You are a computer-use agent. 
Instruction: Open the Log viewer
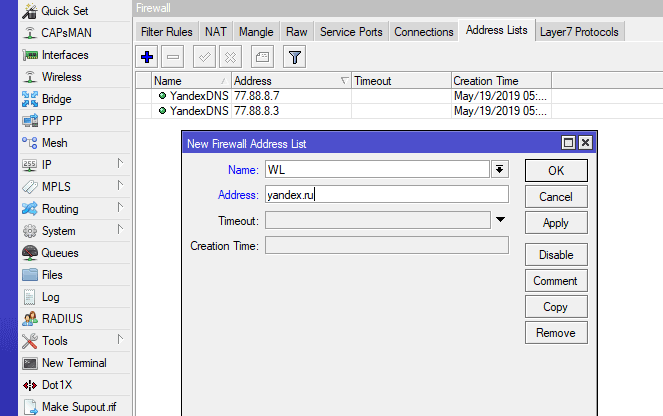pos(75,296)
